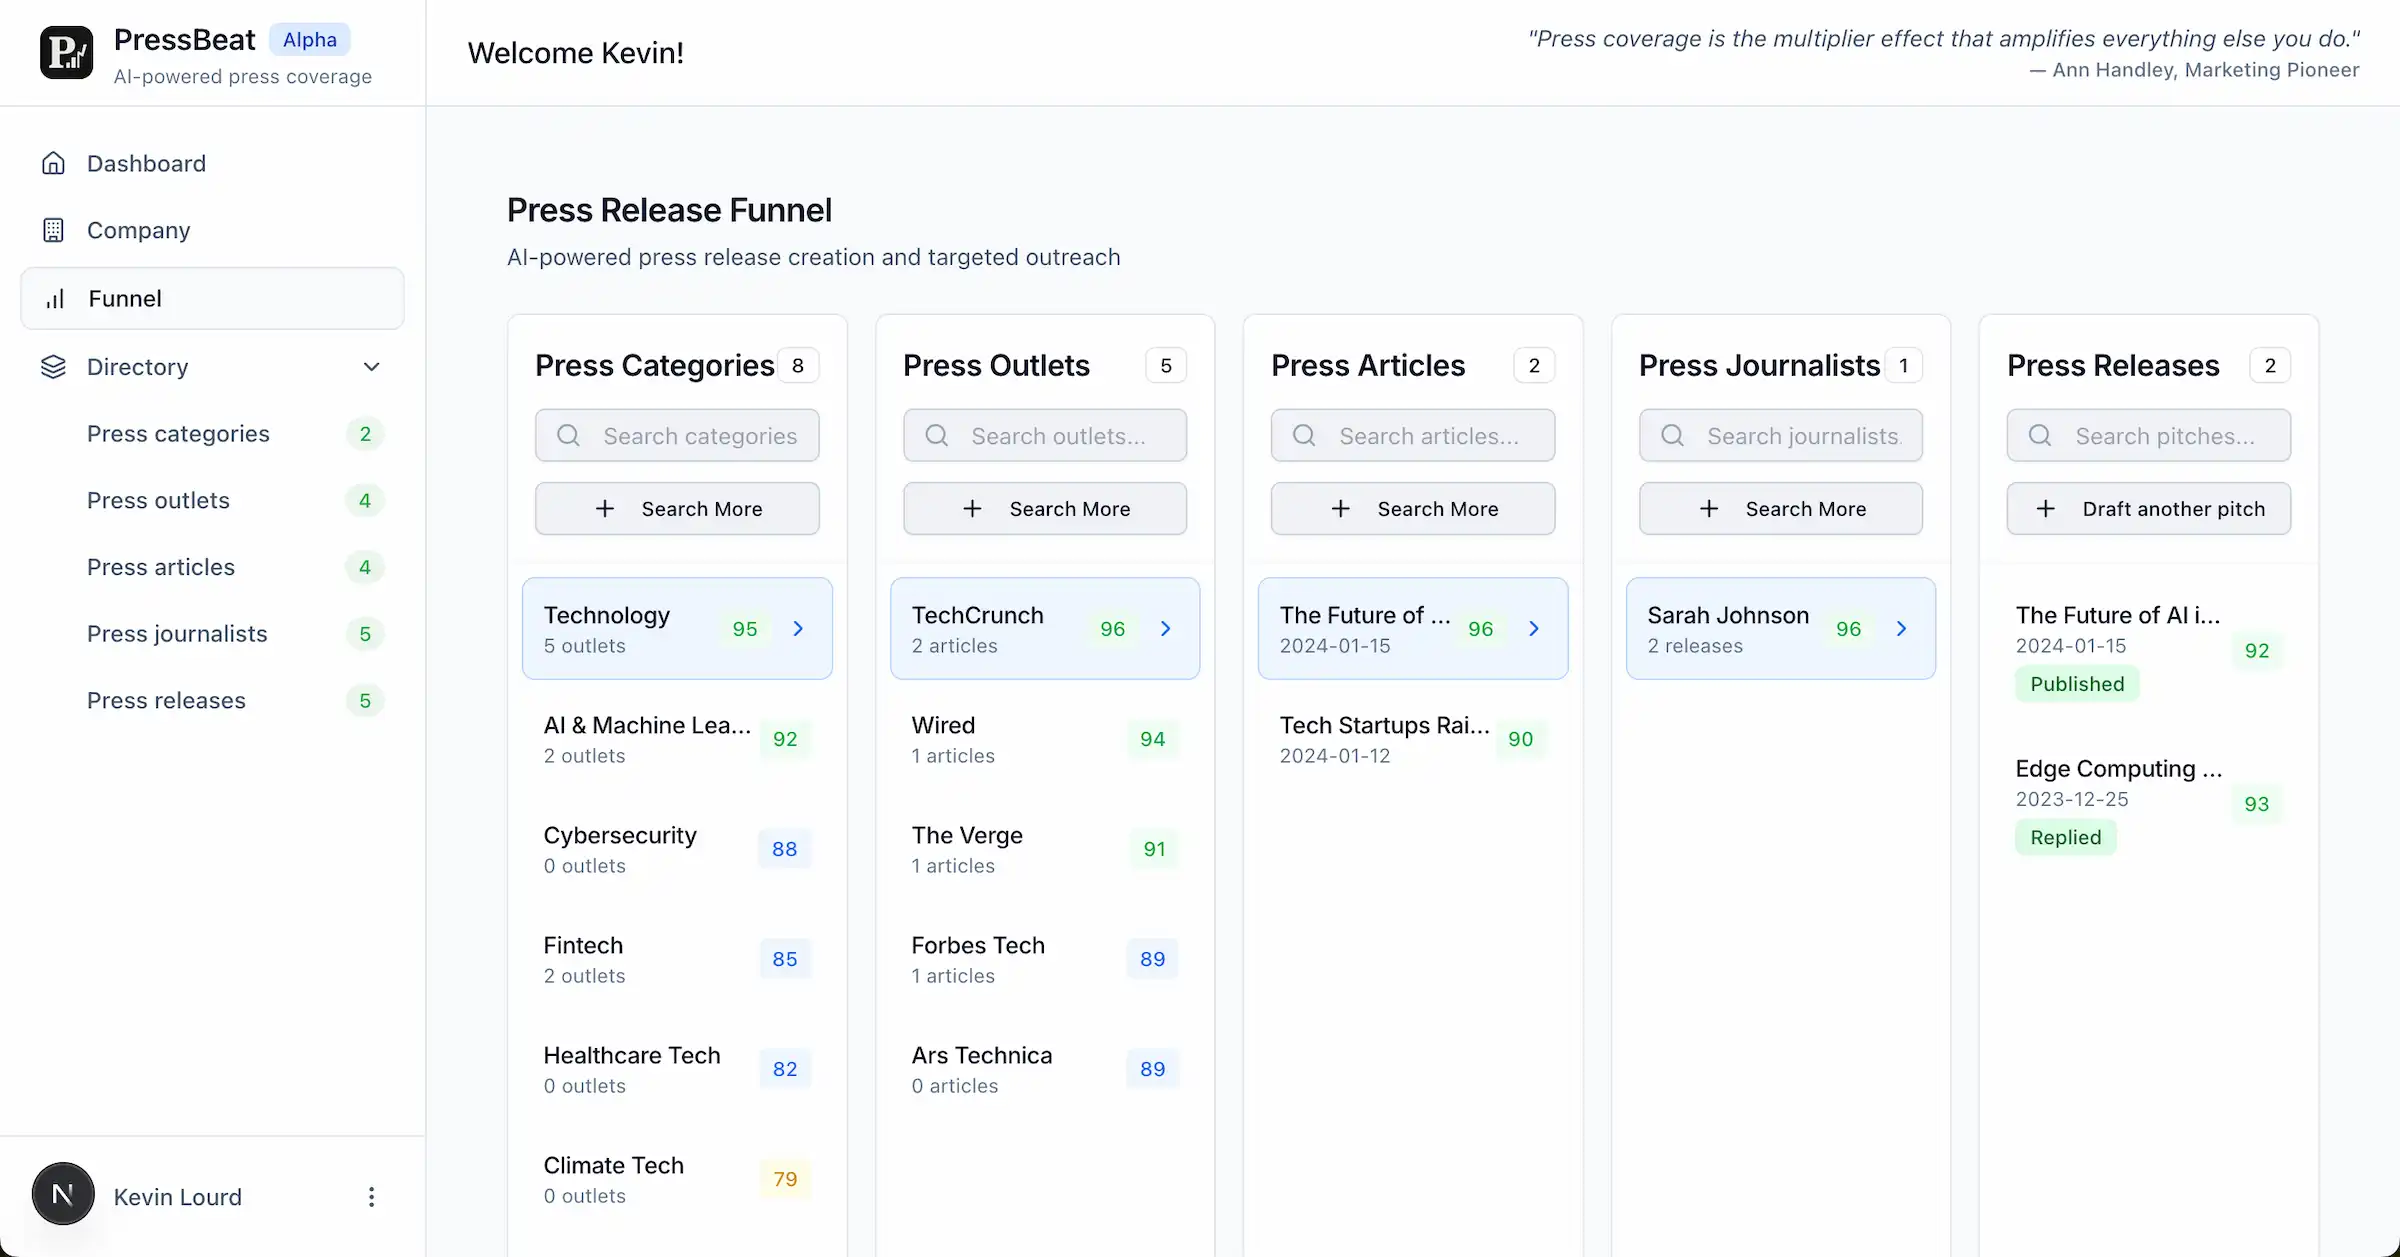The image size is (2400, 1257).
Task: Click the magnifier in Search pitches
Action: point(2040,436)
